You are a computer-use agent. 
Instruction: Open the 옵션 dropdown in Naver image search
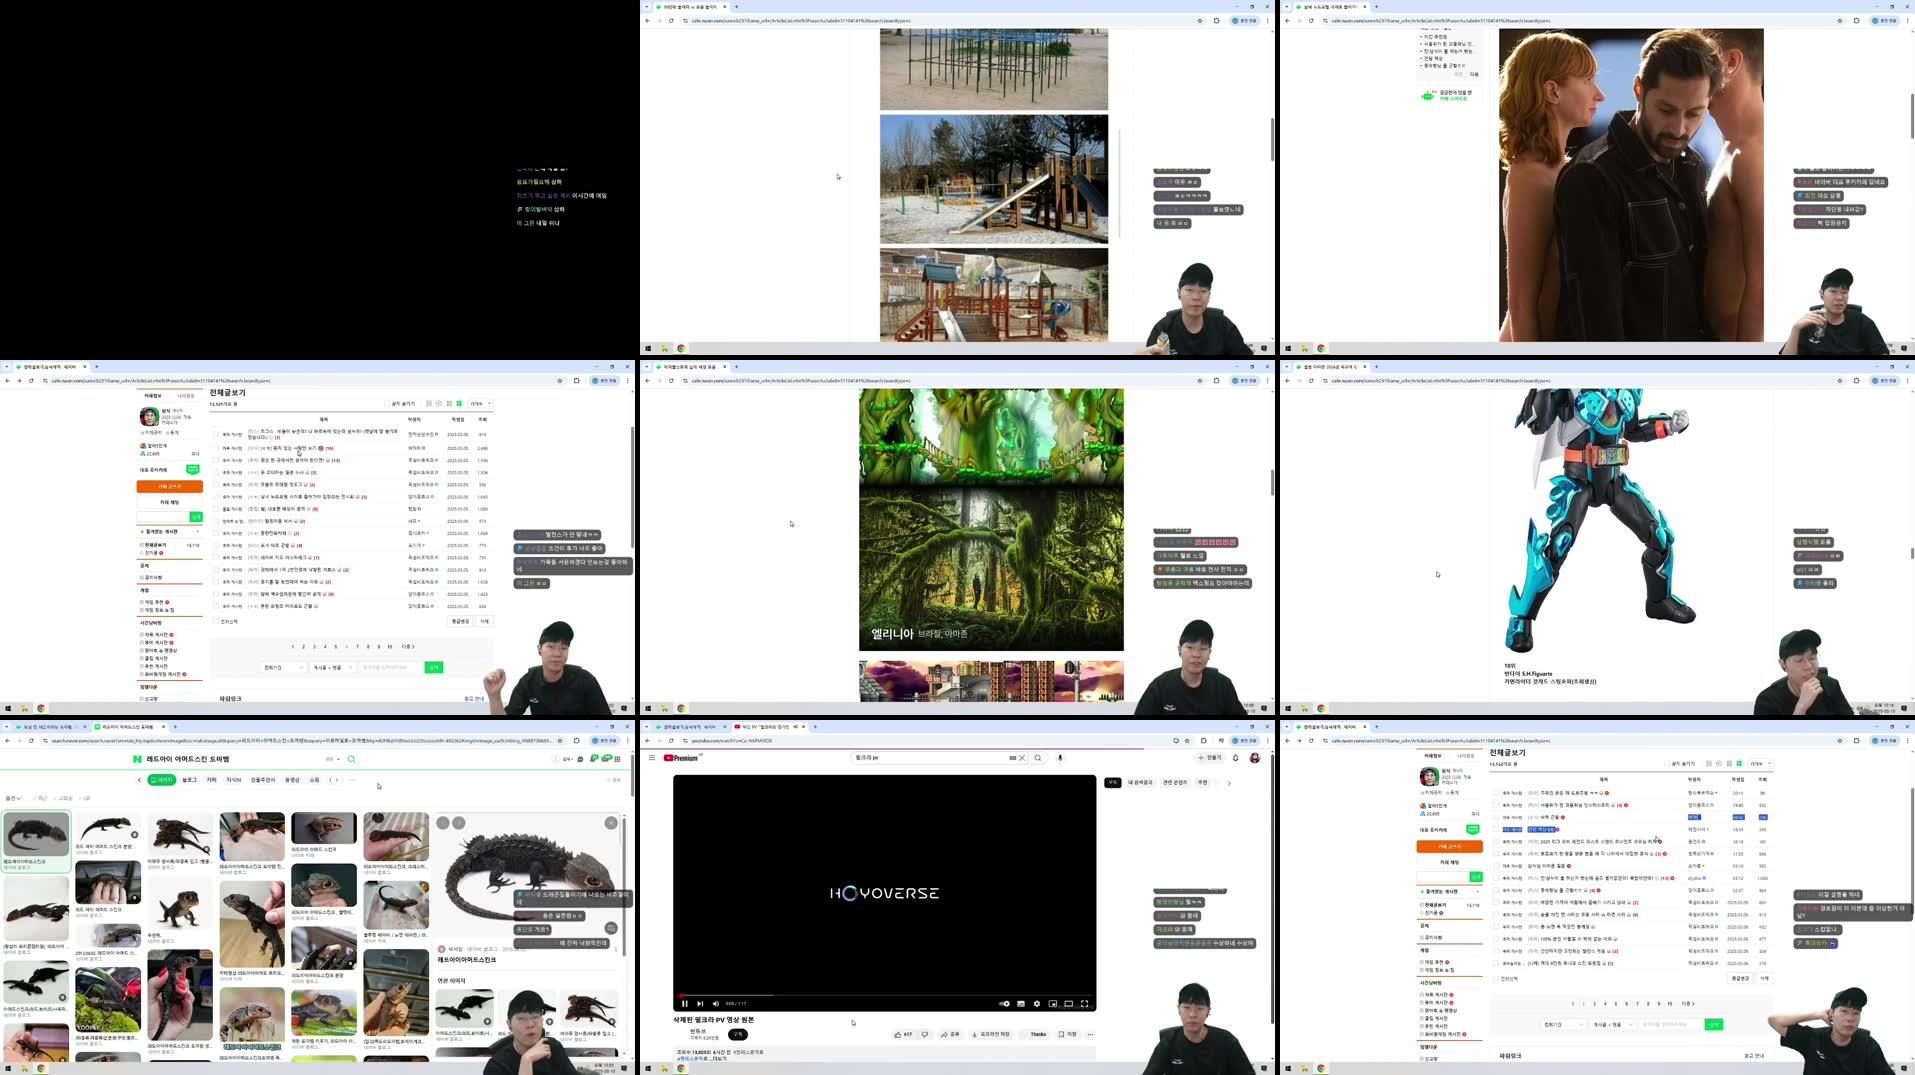[13, 798]
